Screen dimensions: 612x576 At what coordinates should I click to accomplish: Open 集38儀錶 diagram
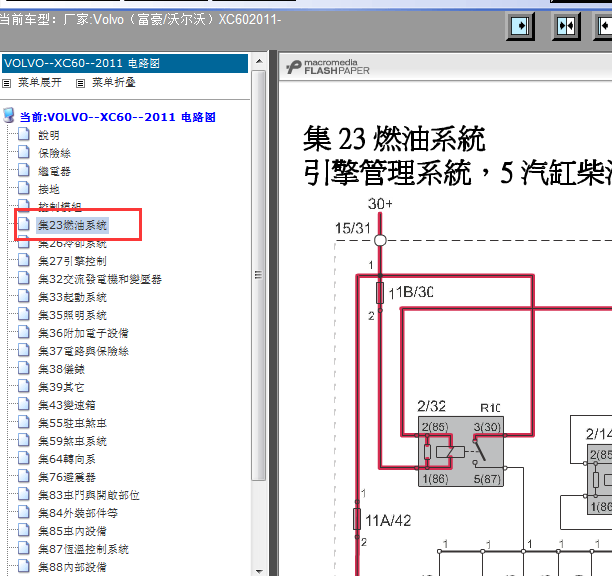pos(61,369)
